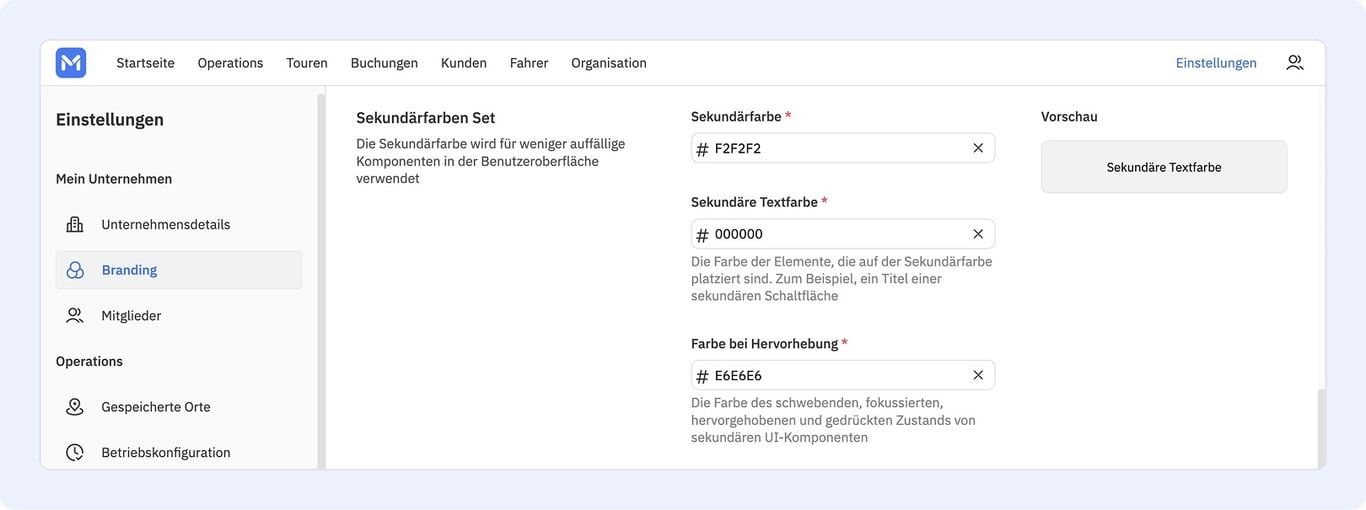
Task: Click the Mitglieder people icon
Action: click(x=75, y=315)
